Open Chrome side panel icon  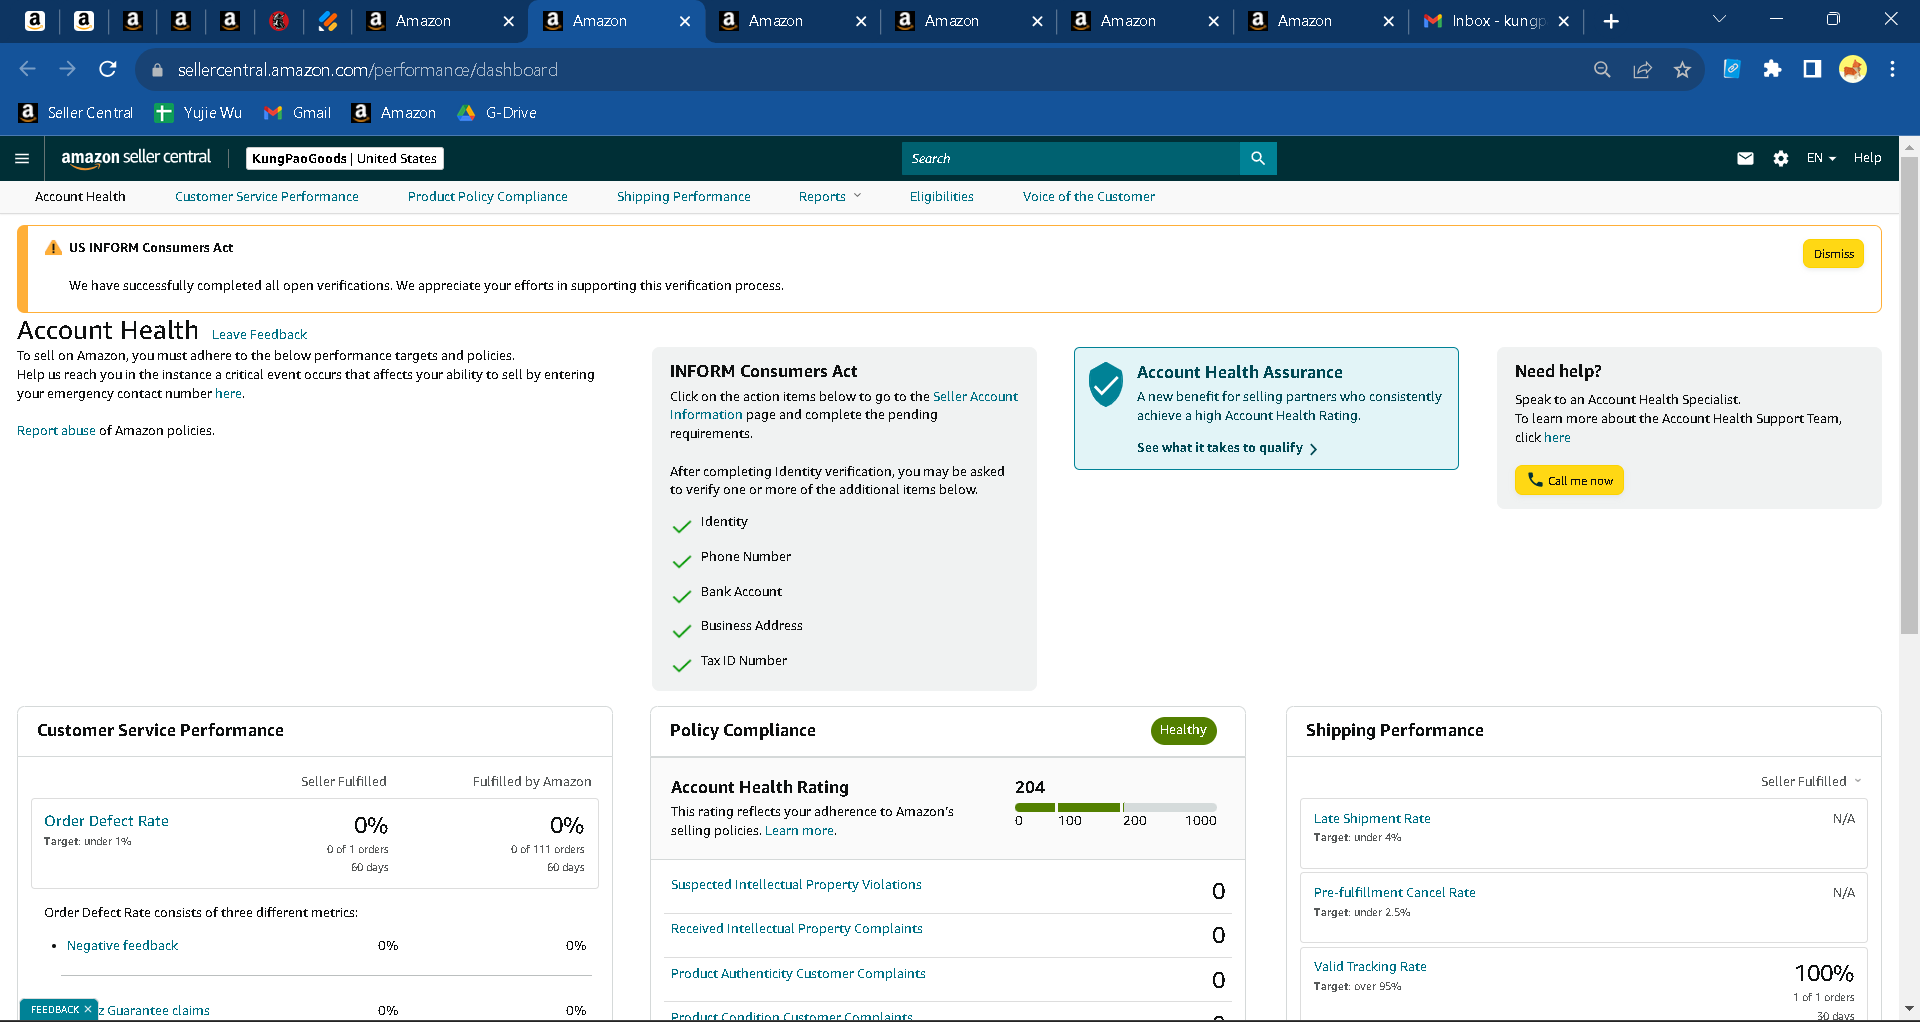[1812, 69]
